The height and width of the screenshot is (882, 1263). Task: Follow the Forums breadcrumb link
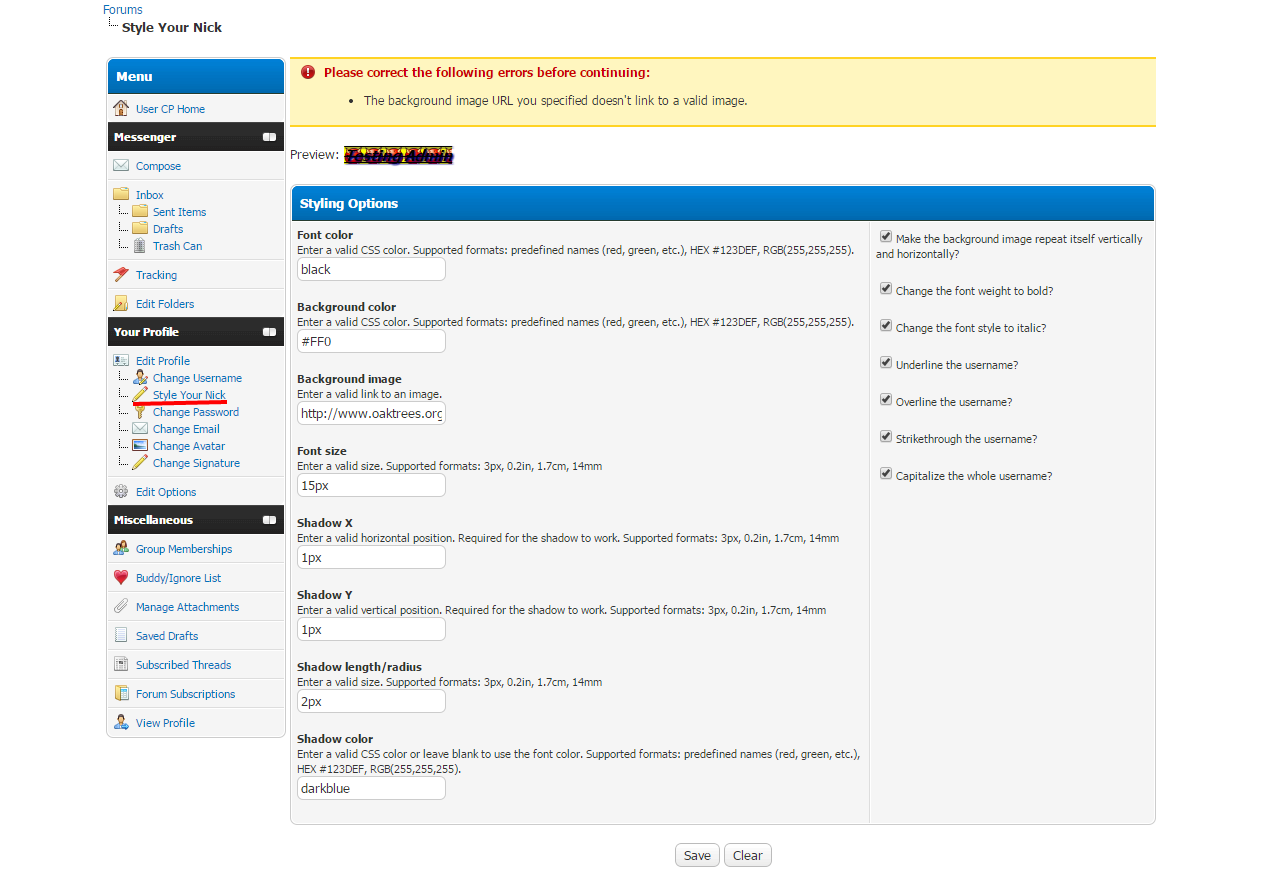(123, 10)
